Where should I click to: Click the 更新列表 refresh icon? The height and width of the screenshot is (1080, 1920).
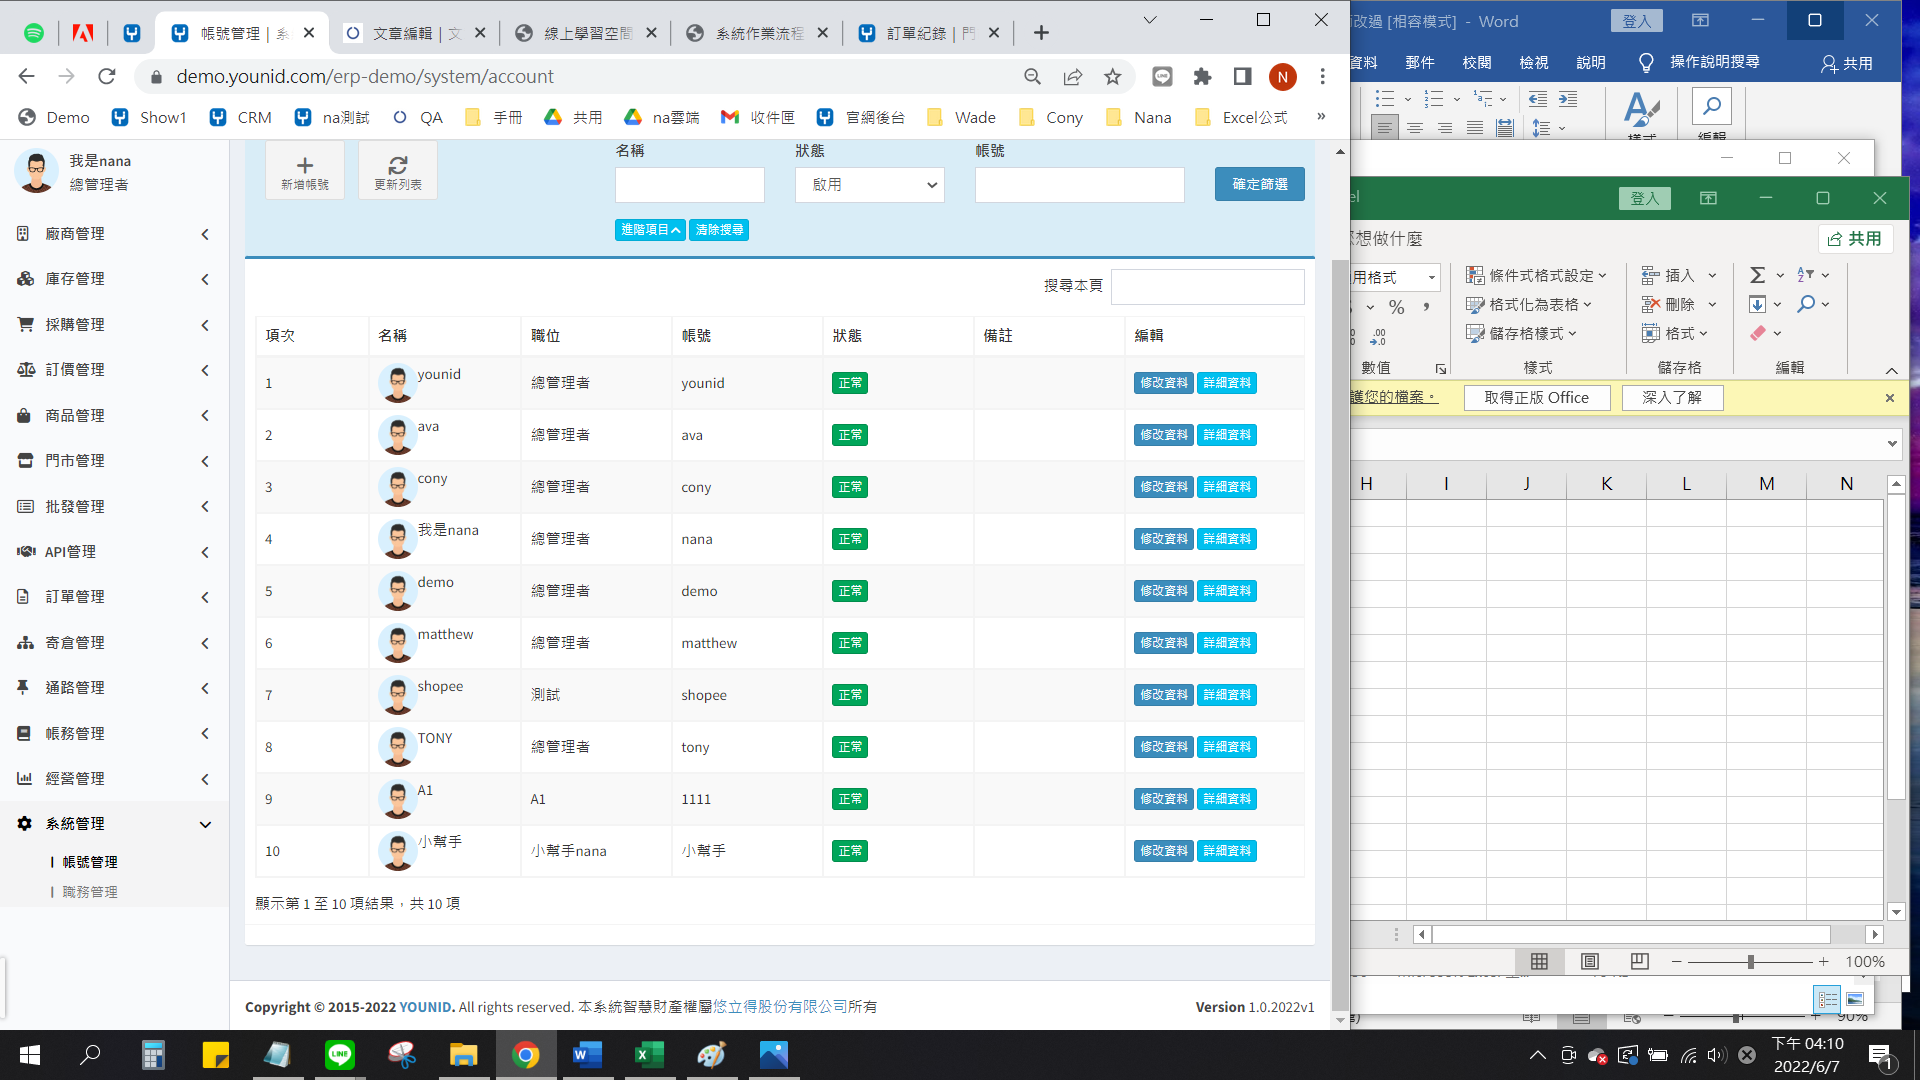pos(398,166)
